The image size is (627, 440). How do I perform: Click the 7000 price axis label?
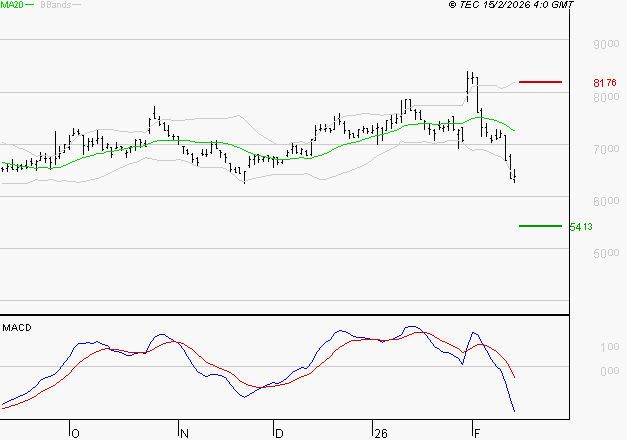pyautogui.click(x=606, y=149)
